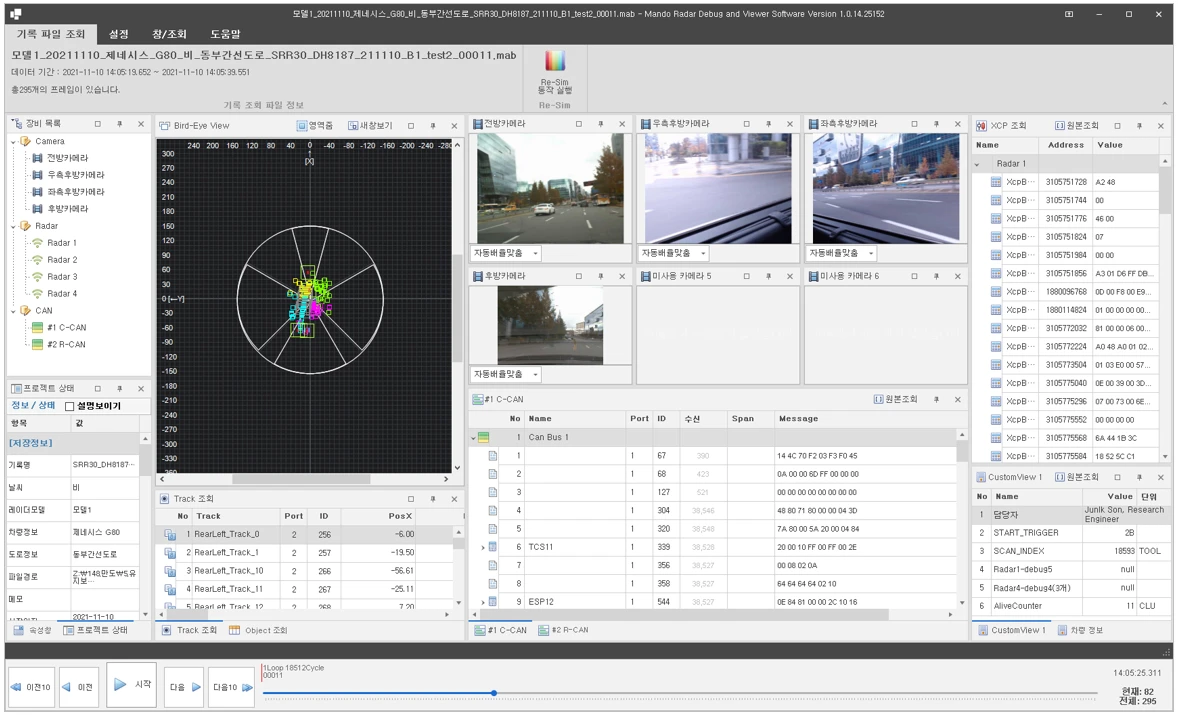Enable the 설명보이기 checkbox

[70, 406]
